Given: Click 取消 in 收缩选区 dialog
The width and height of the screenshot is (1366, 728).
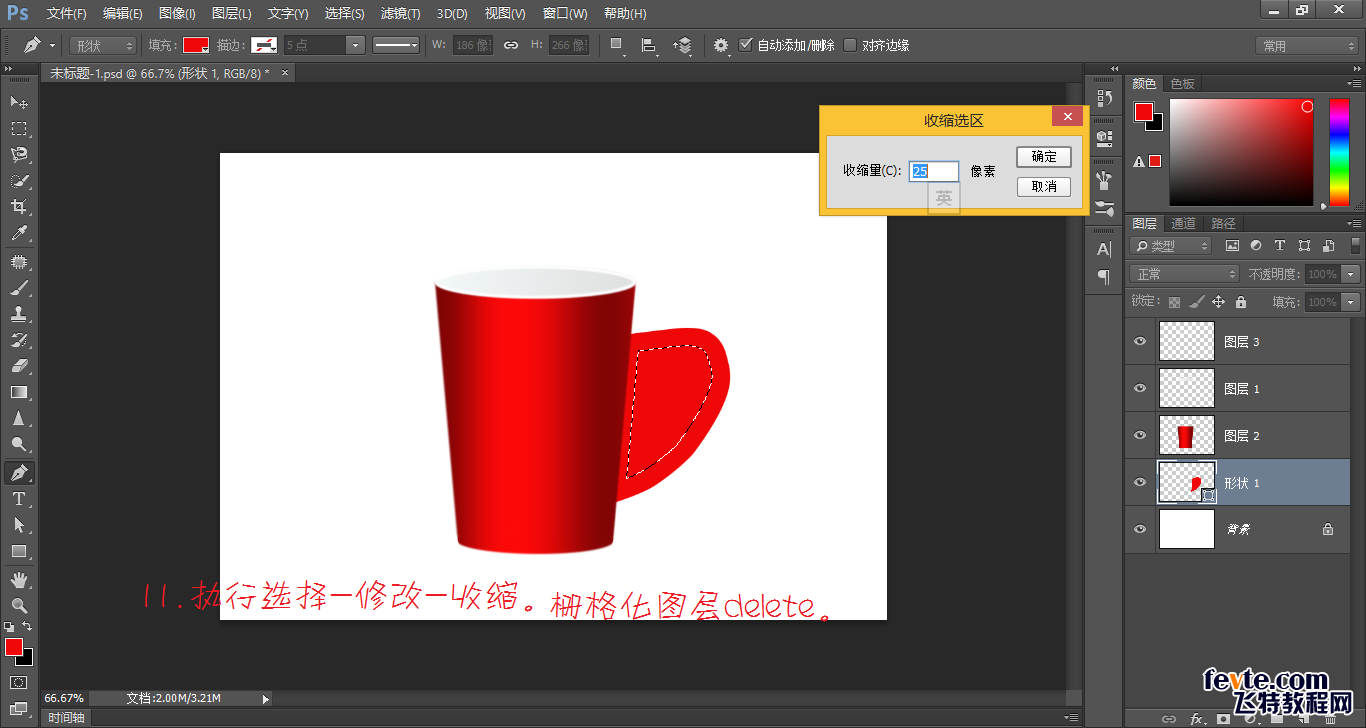Looking at the screenshot, I should coord(1044,187).
